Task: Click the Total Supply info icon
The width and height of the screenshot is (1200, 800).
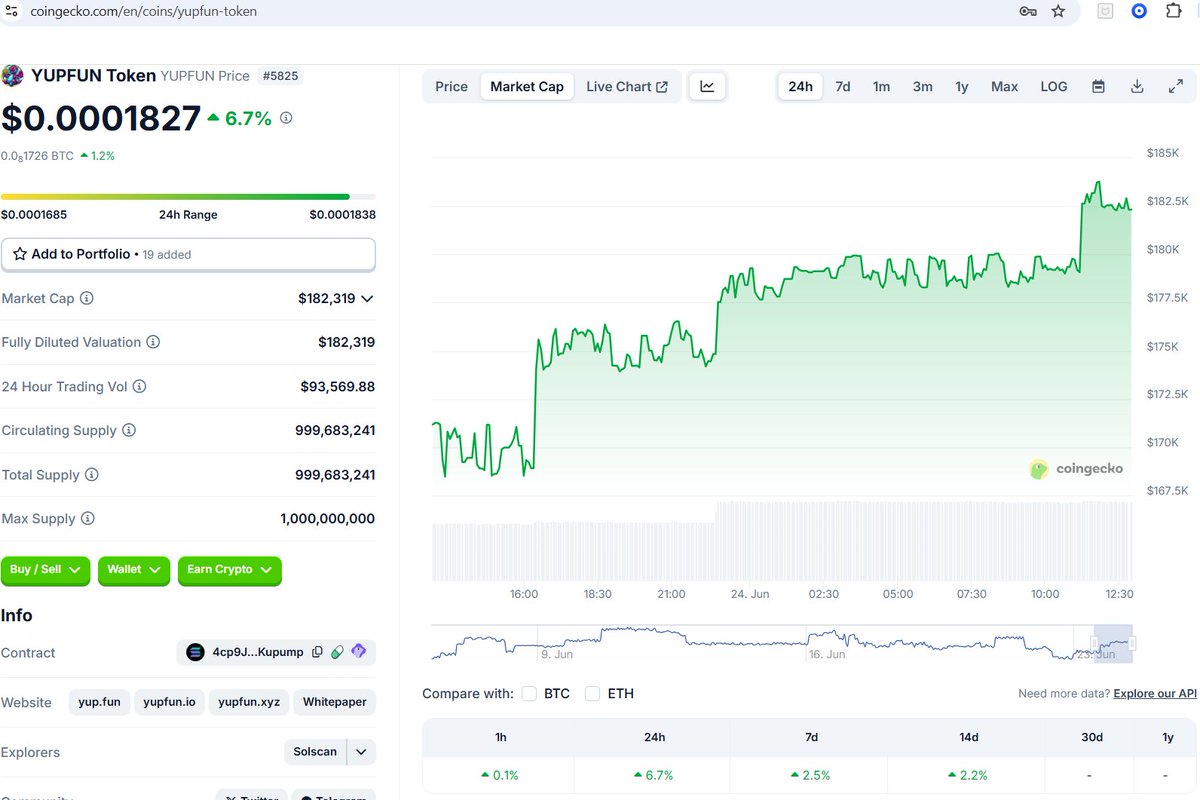Action: pyautogui.click(x=92, y=475)
